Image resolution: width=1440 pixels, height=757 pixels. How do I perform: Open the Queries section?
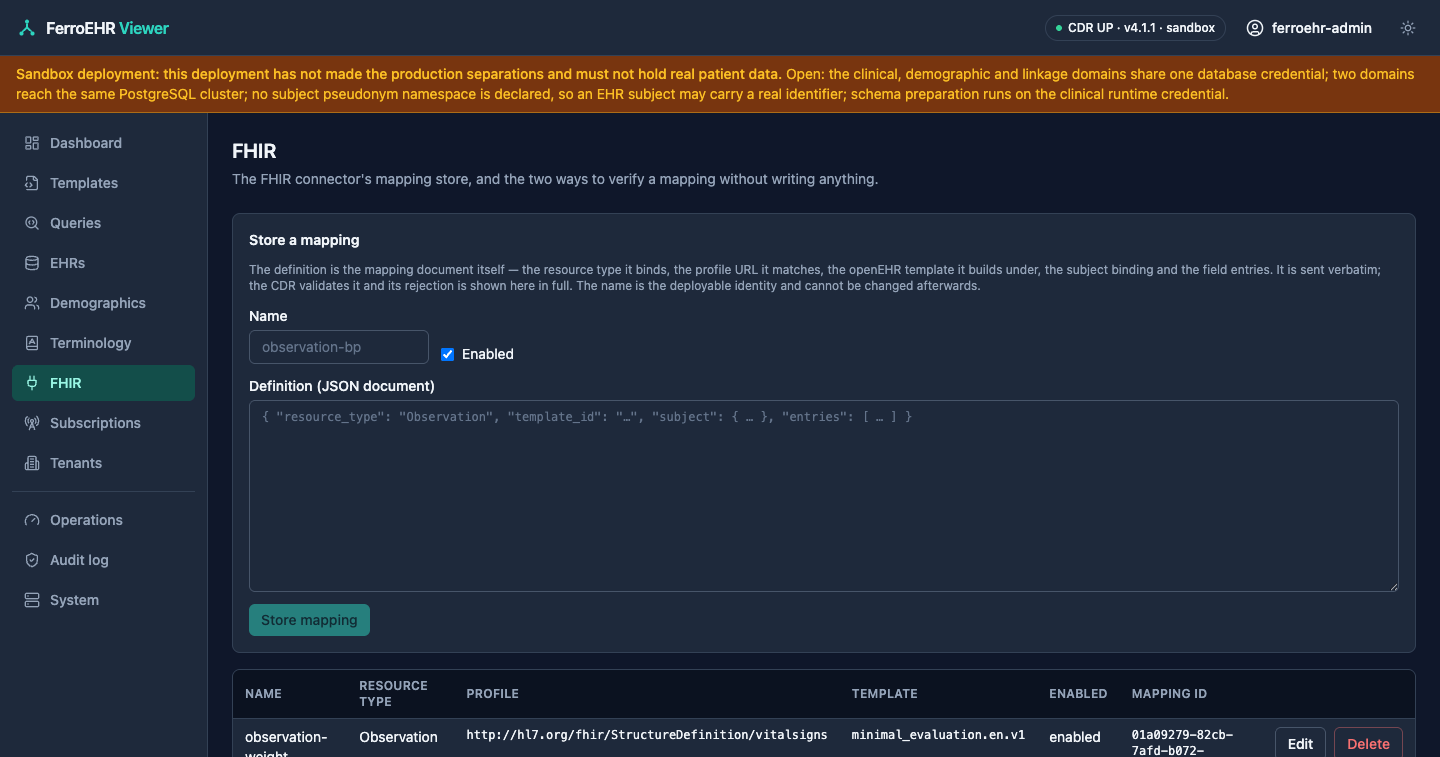[x=103, y=223]
